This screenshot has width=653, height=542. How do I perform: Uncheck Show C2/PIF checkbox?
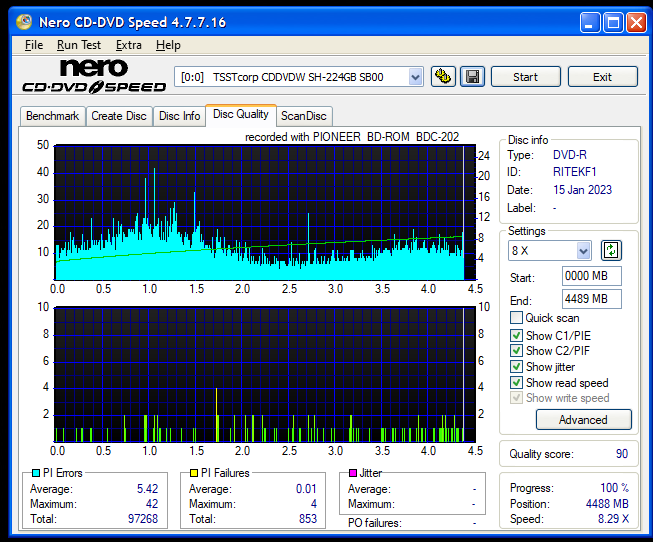tap(516, 351)
